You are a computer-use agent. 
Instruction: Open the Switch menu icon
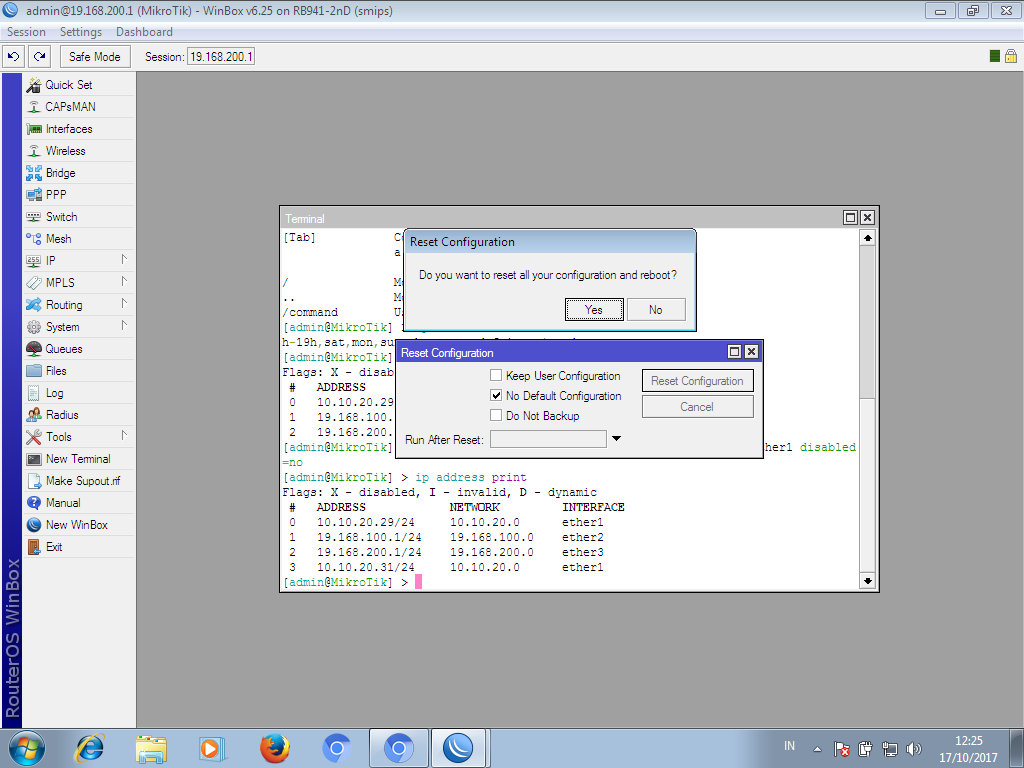[x=33, y=217]
